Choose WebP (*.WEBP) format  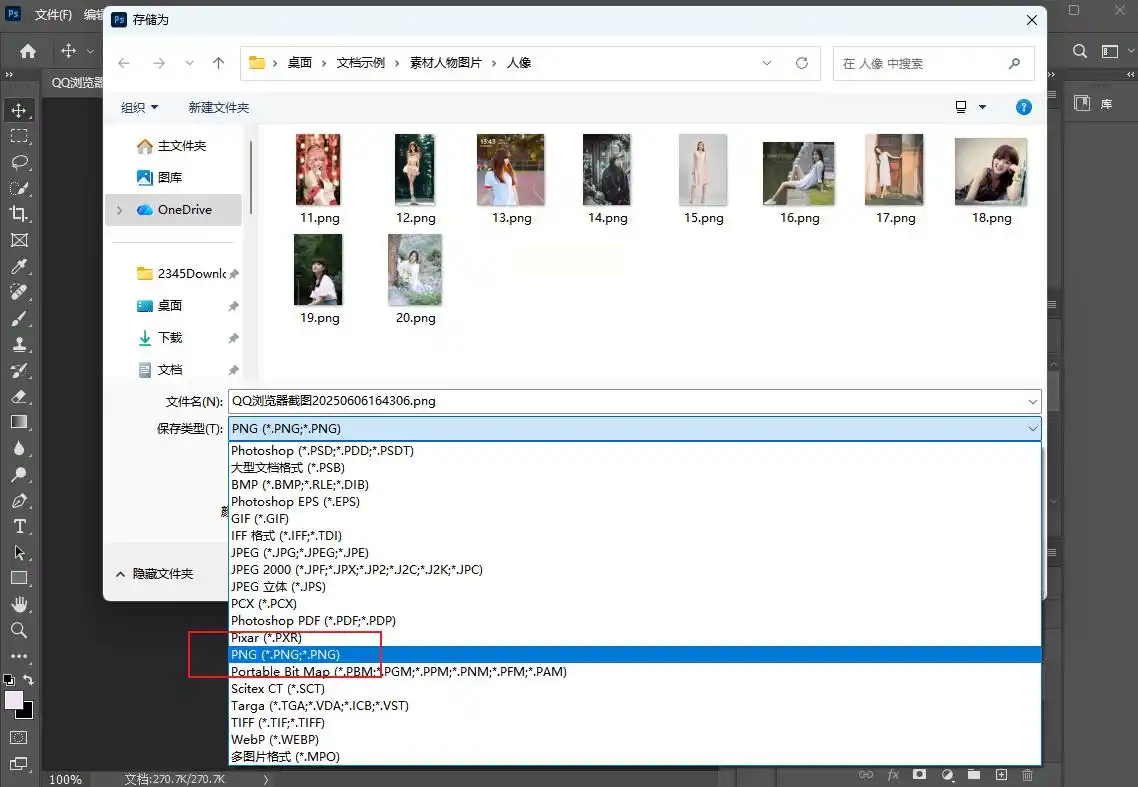click(x=275, y=740)
